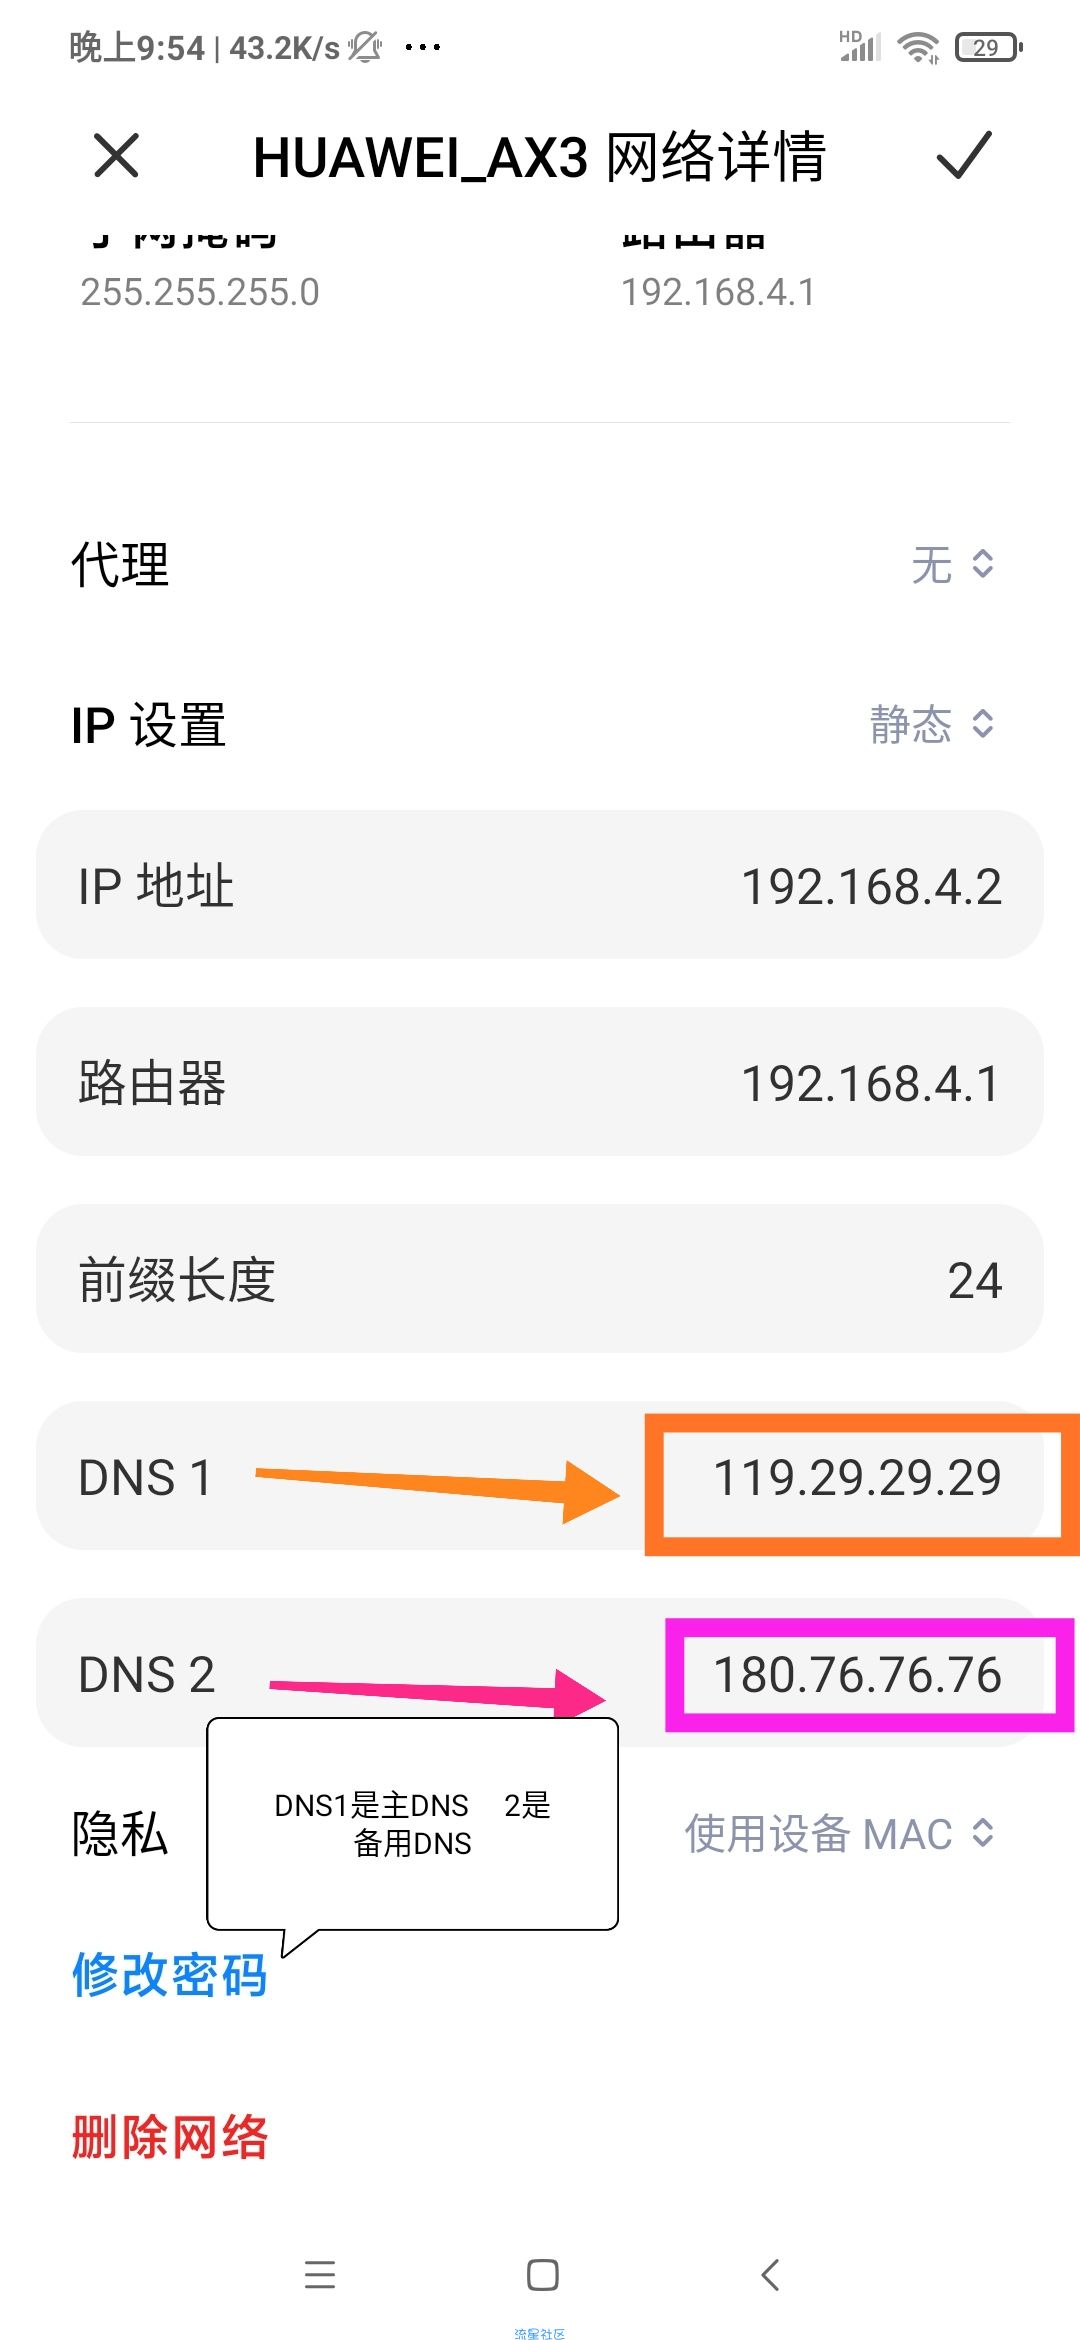Tap 修改密码 link
The height and width of the screenshot is (2340, 1080).
click(169, 1975)
